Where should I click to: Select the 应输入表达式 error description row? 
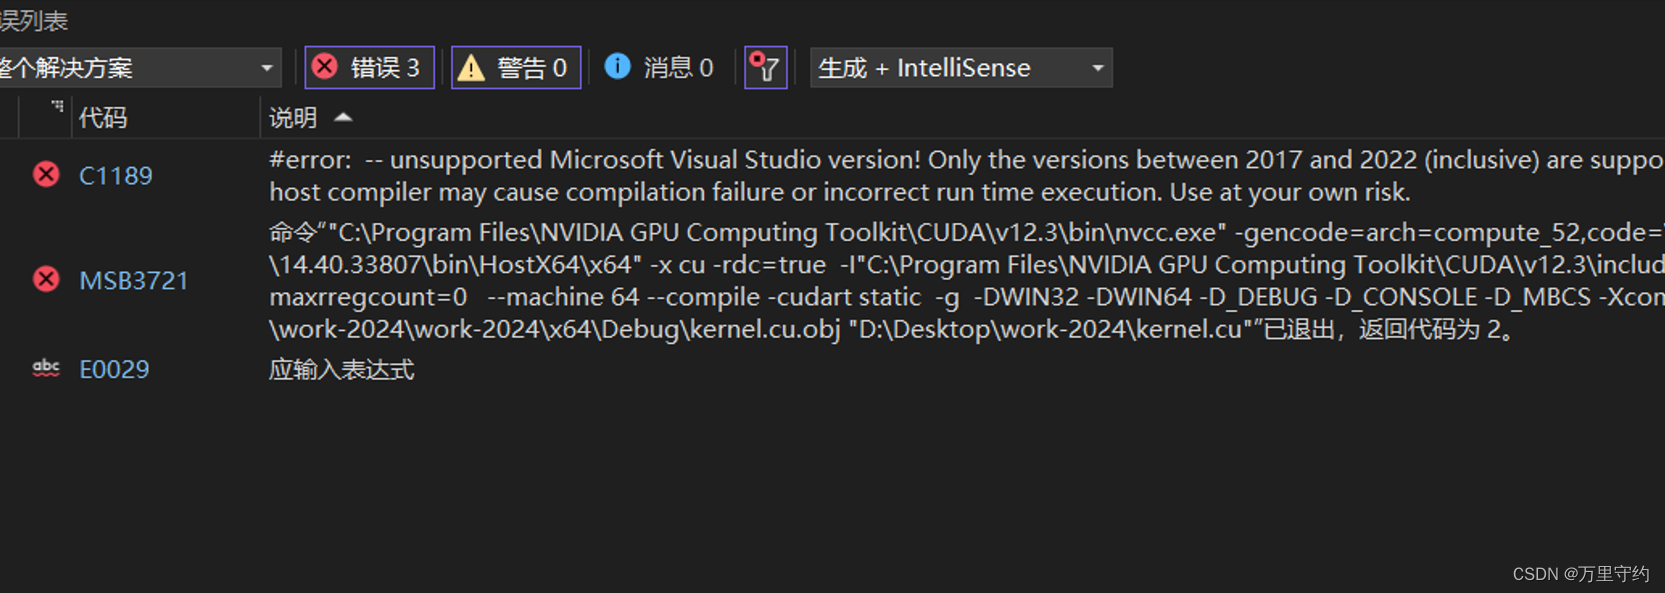point(342,370)
